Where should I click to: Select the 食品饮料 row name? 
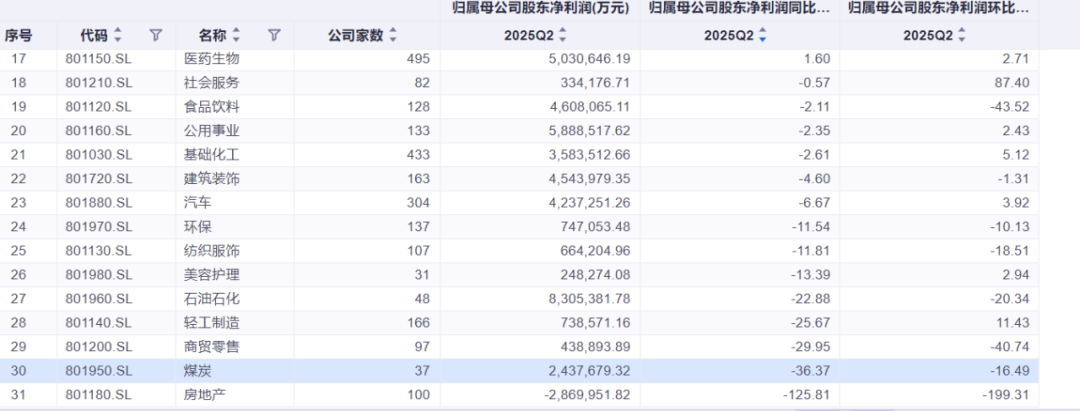click(212, 107)
